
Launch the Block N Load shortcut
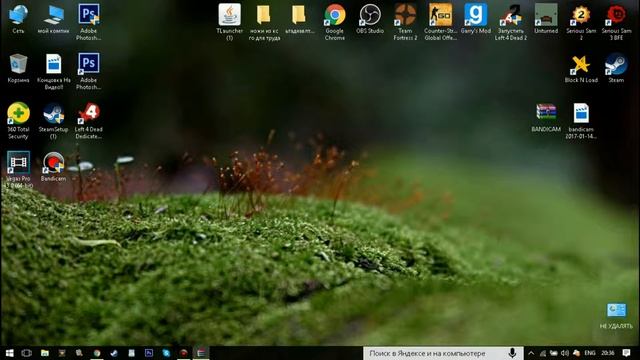pyautogui.click(x=581, y=69)
